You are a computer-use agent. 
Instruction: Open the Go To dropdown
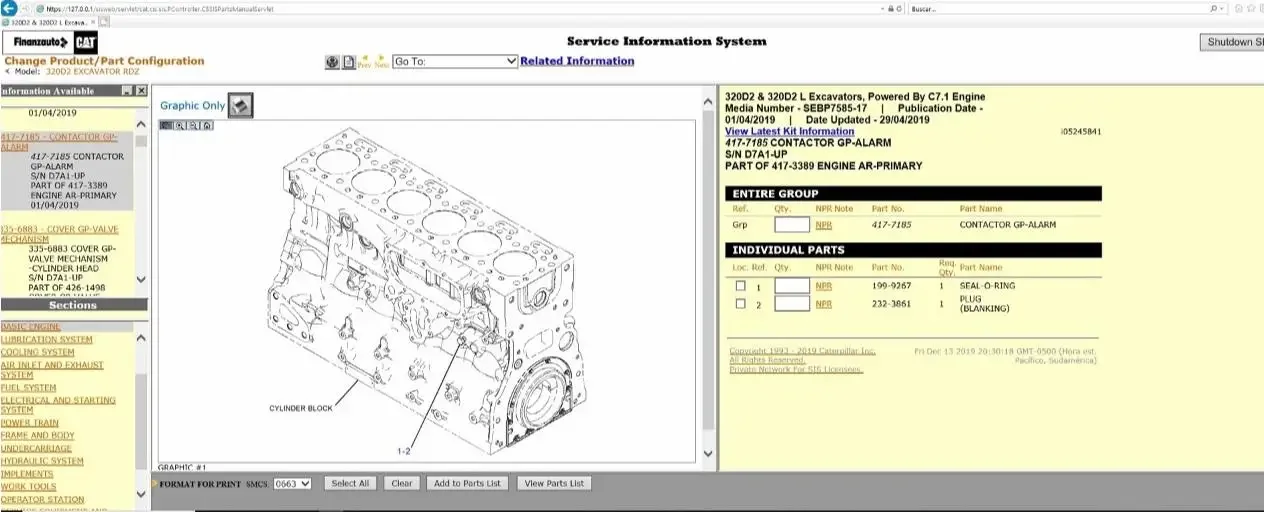[x=455, y=61]
